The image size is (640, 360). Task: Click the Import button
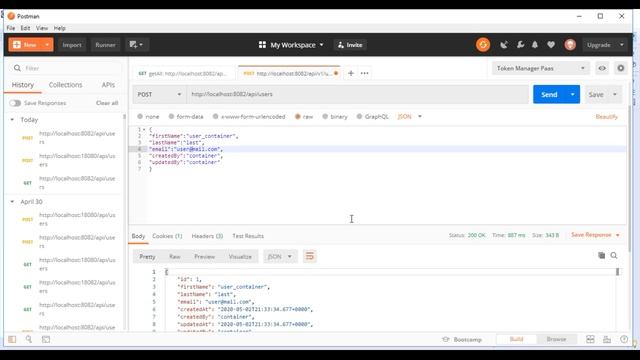[72, 45]
